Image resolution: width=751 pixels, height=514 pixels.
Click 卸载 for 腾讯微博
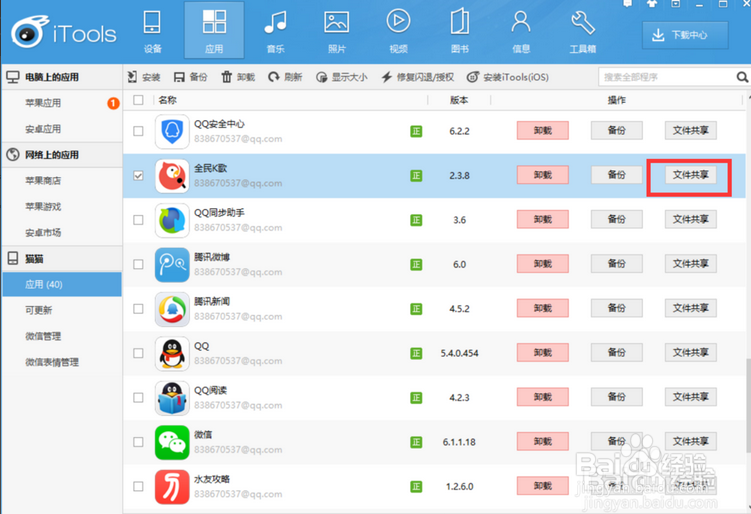[543, 263]
